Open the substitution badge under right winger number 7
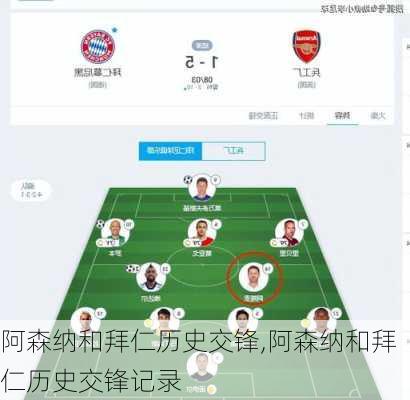 pos(280,243)
